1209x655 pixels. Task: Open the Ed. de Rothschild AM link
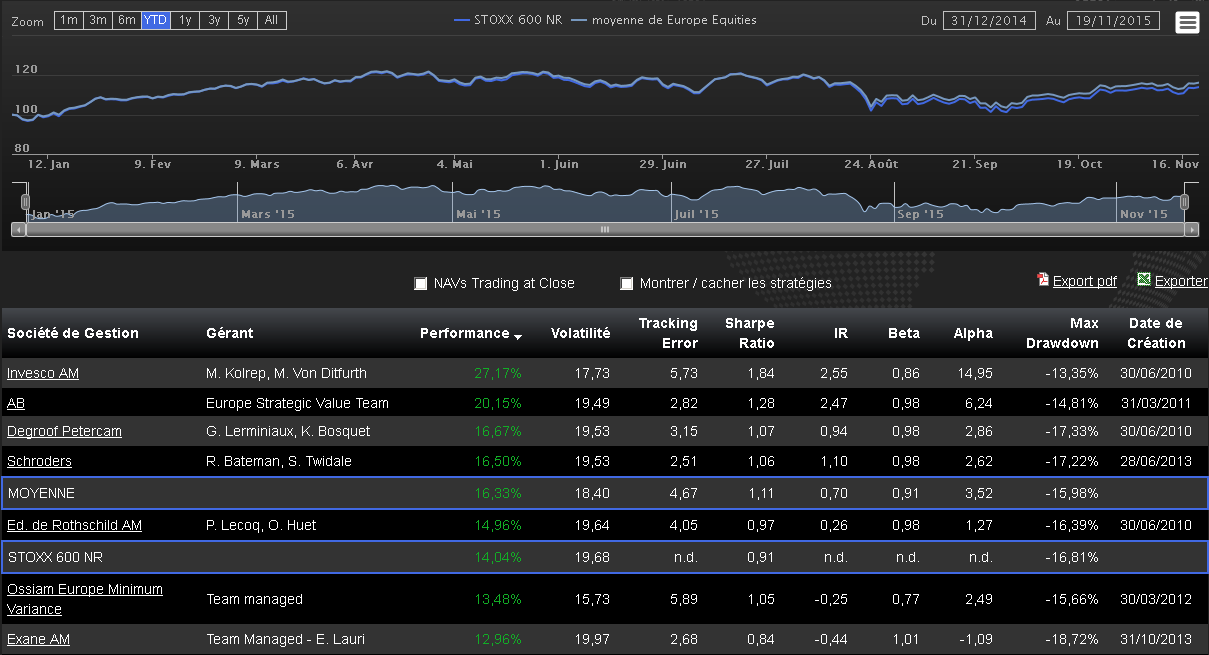[74, 525]
